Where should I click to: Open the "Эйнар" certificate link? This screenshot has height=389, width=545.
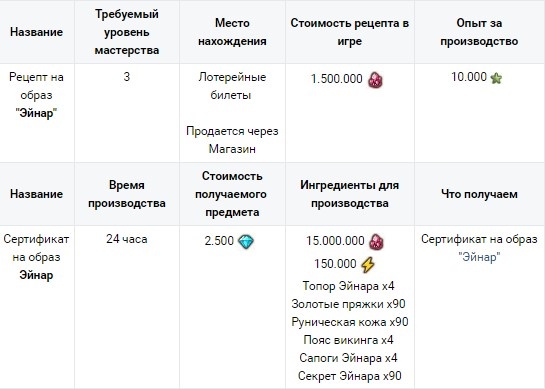479,257
